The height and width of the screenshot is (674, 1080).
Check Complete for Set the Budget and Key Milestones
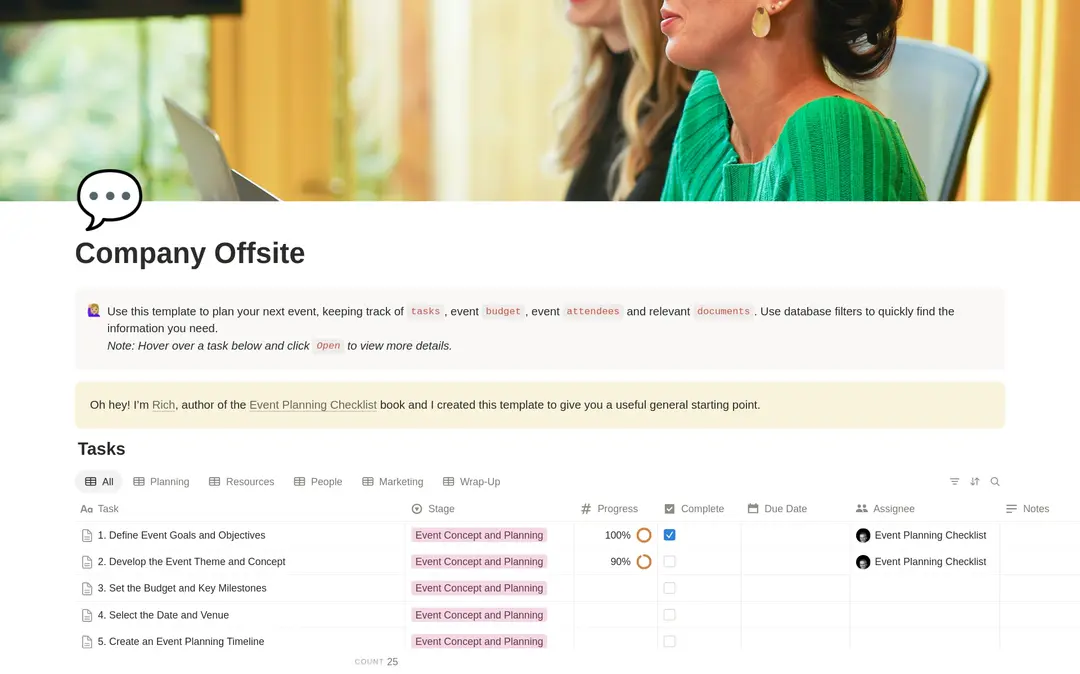click(669, 588)
